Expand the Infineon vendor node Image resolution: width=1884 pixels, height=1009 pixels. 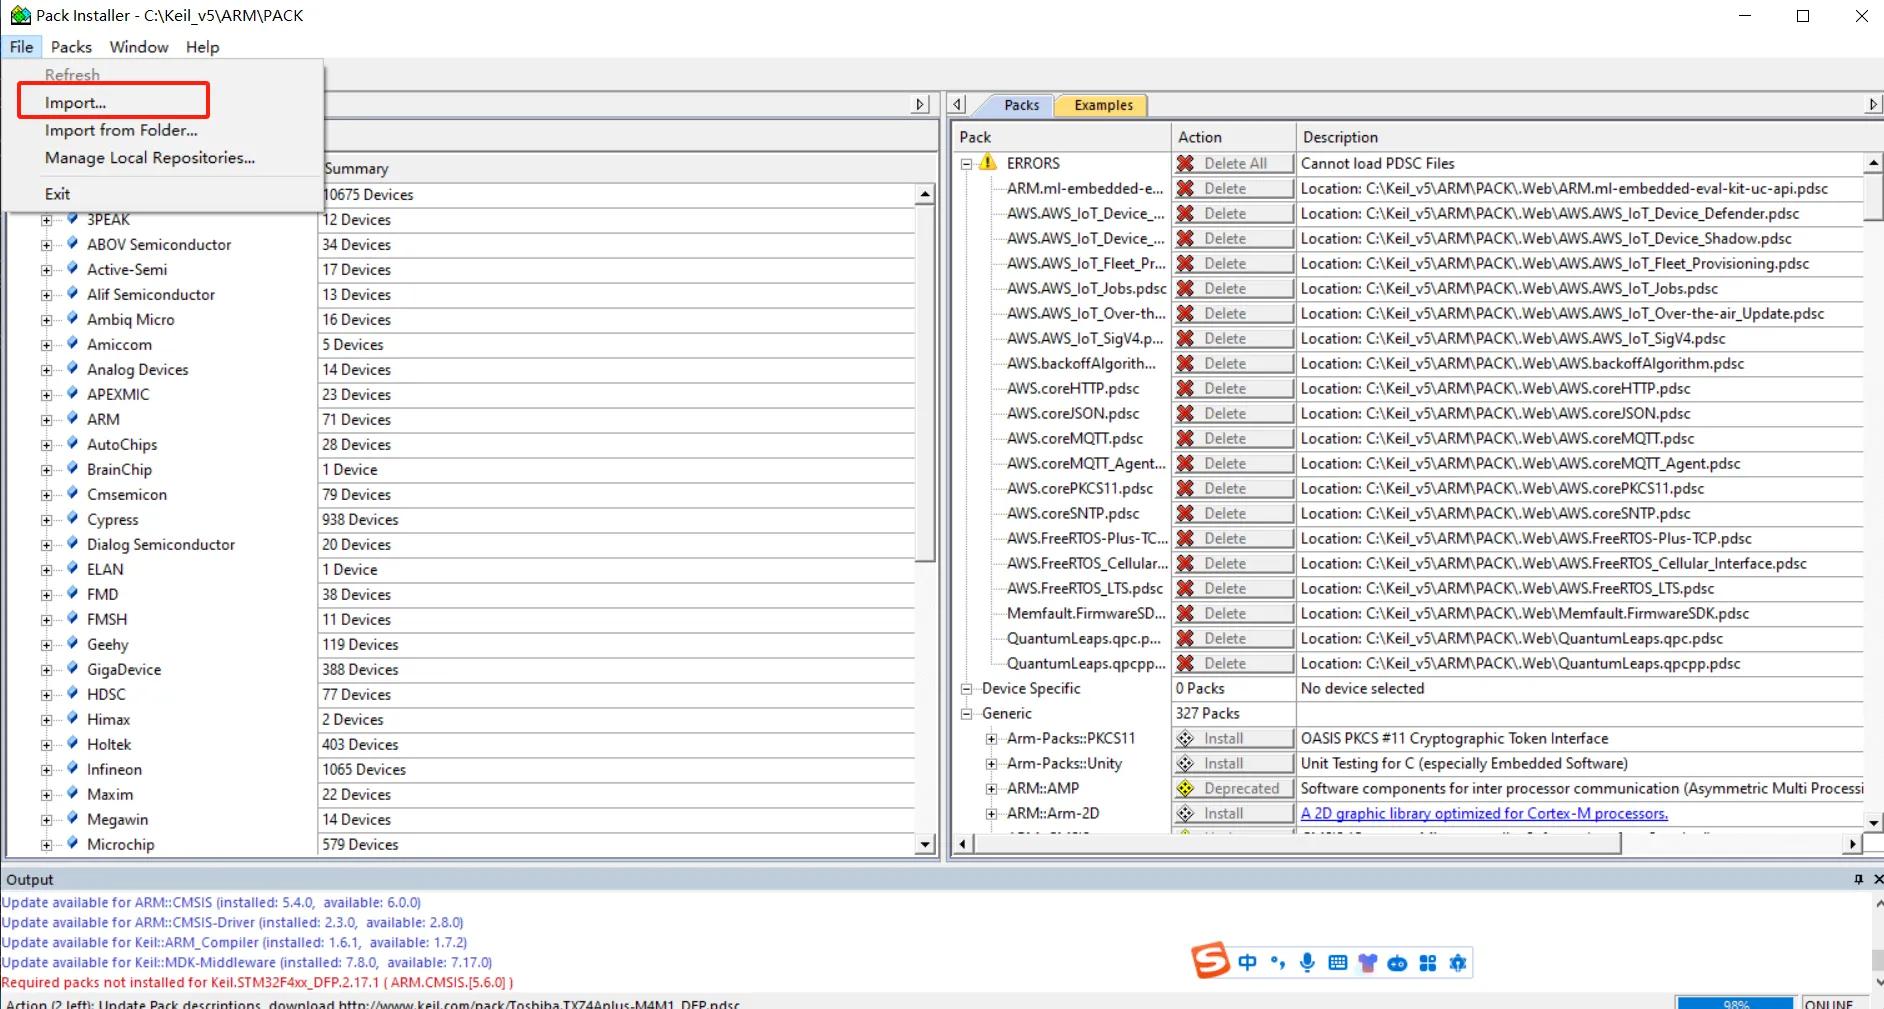point(46,770)
